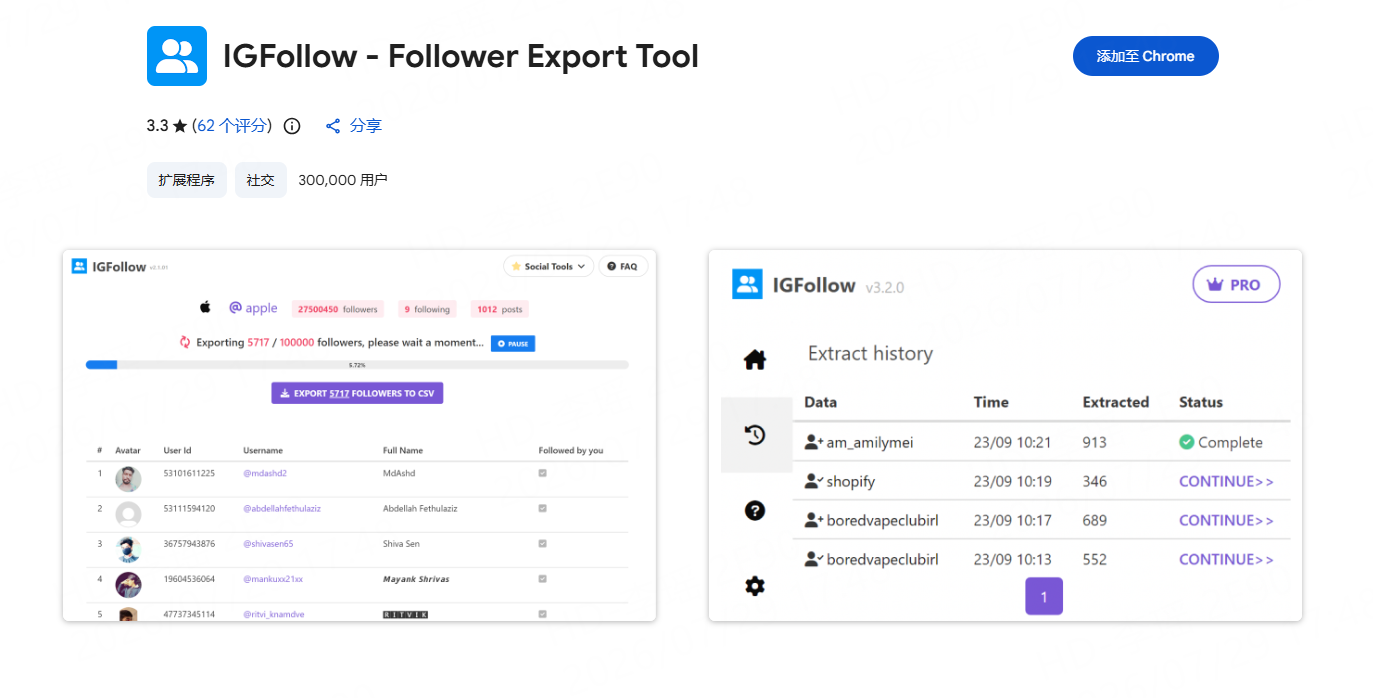The image size is (1373, 698).
Task: Open the Extract history screenshot thumbnail
Action: pos(1005,435)
